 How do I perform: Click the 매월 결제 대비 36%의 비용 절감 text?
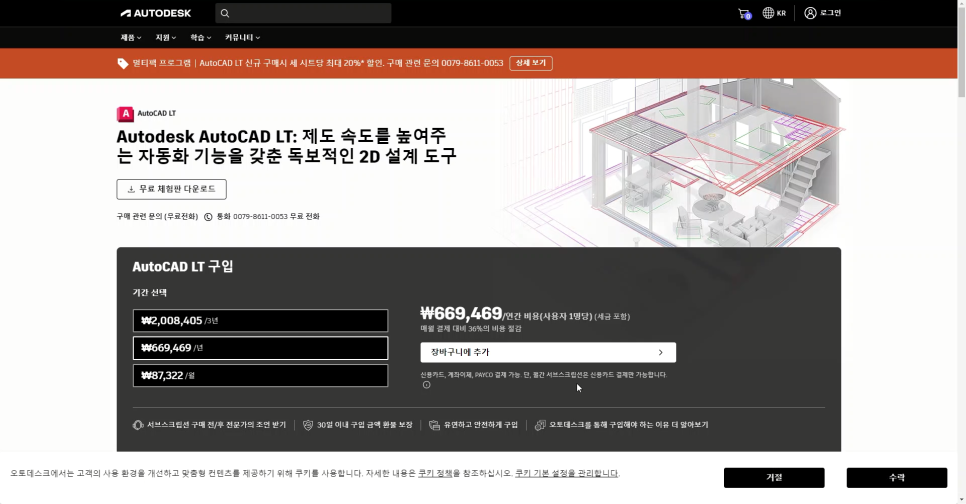(x=471, y=329)
